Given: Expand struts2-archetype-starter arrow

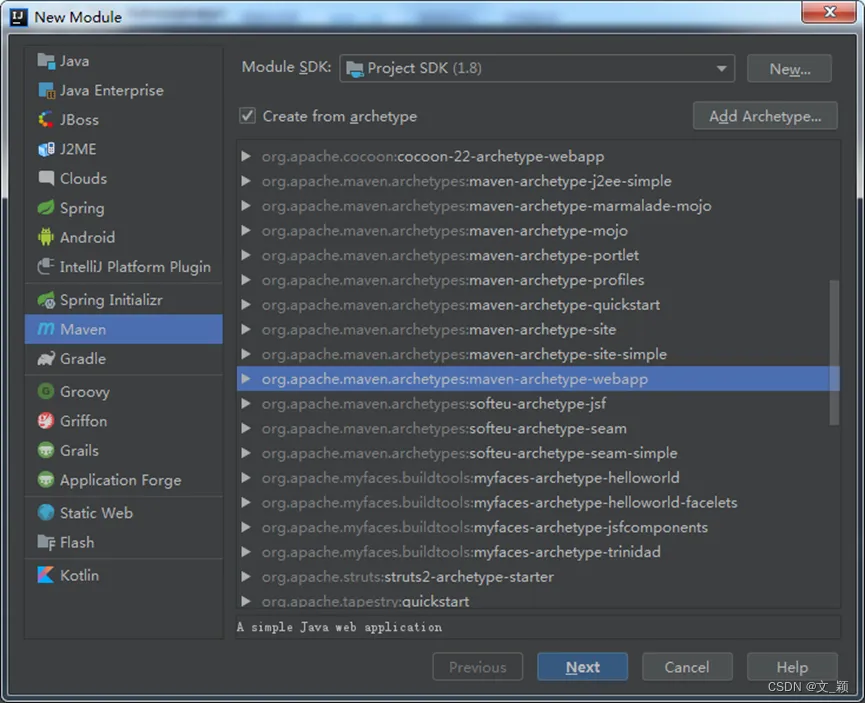Looking at the screenshot, I should point(246,577).
